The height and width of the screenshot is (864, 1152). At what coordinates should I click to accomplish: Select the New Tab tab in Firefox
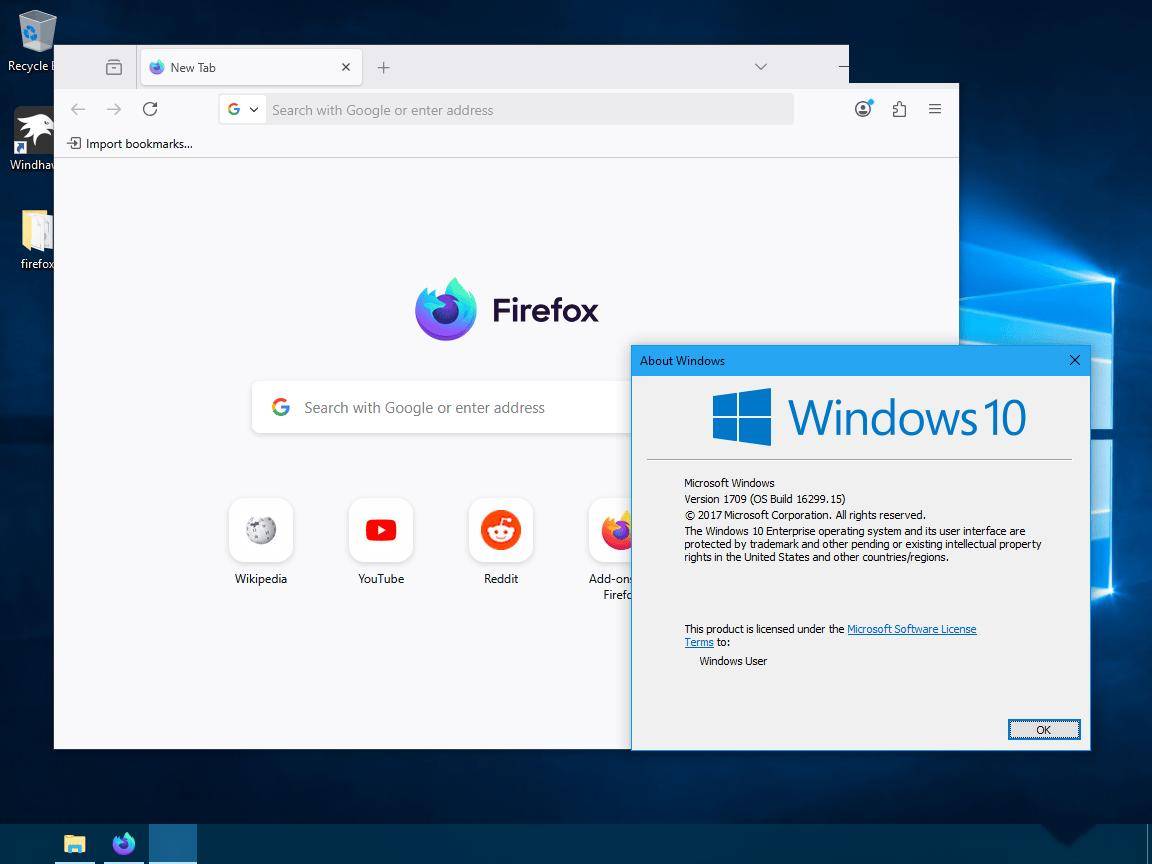click(x=251, y=68)
